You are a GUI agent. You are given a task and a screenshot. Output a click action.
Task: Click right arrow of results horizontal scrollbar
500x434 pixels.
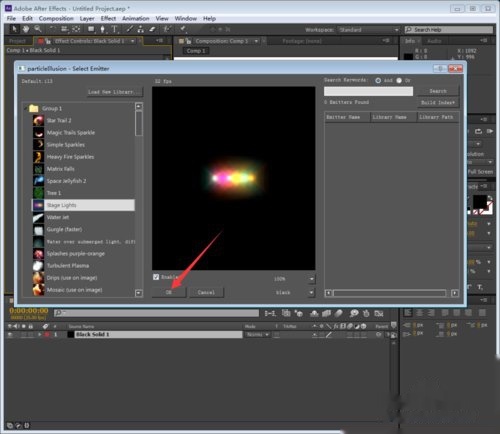[455, 293]
